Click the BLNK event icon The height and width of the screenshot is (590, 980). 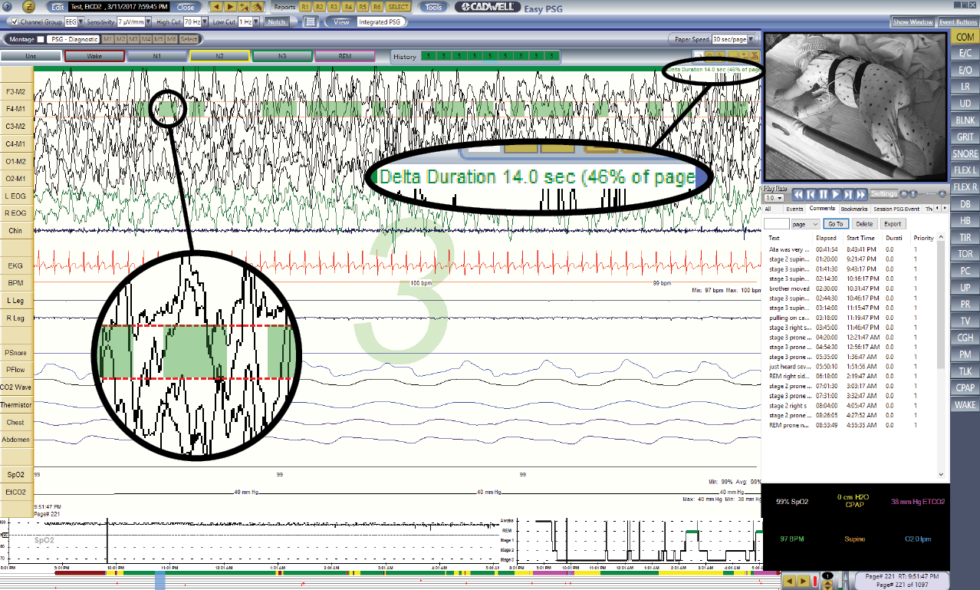click(964, 120)
